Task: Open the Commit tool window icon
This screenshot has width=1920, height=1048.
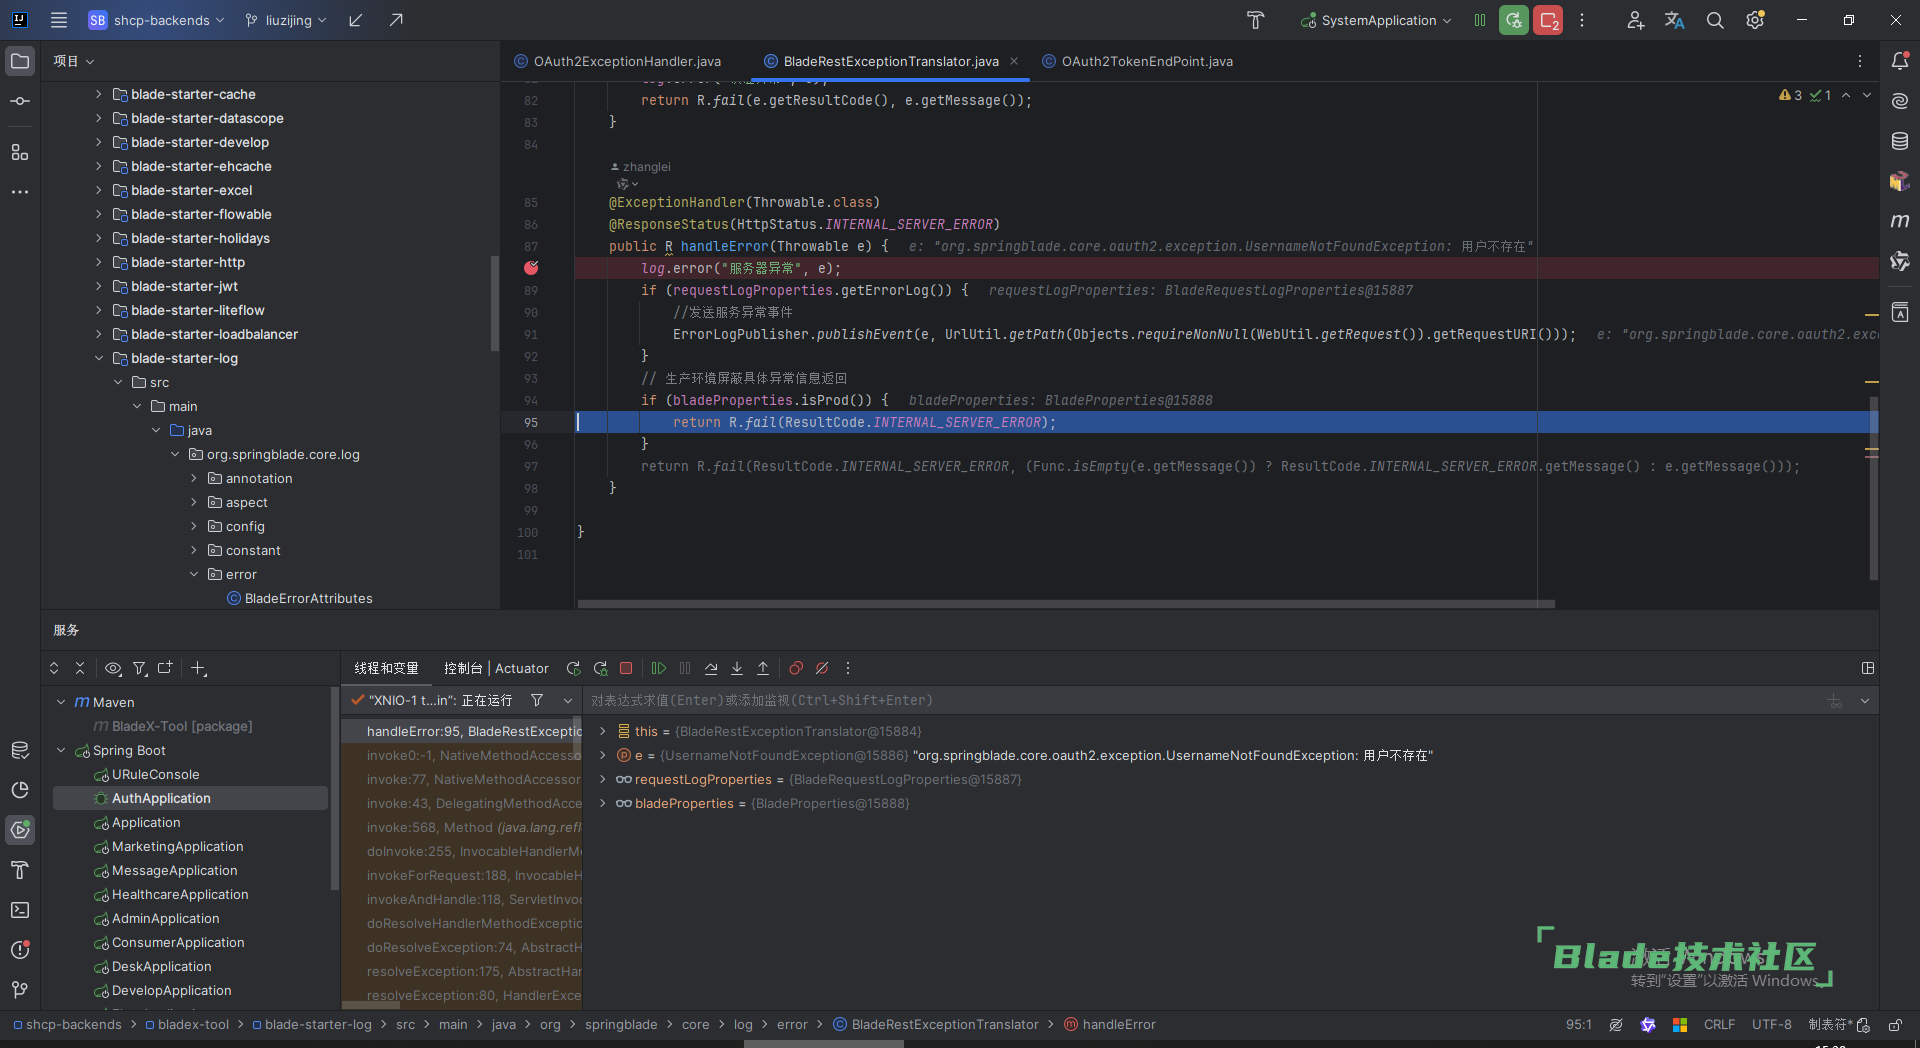Action: (20, 101)
